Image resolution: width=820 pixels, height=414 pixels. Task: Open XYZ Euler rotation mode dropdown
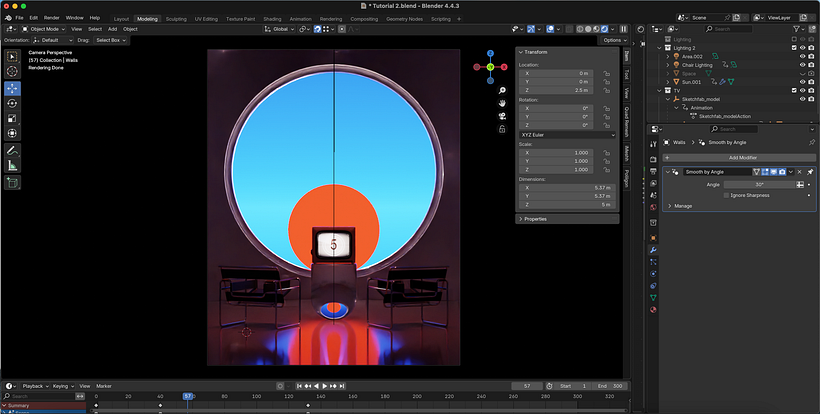click(567, 135)
